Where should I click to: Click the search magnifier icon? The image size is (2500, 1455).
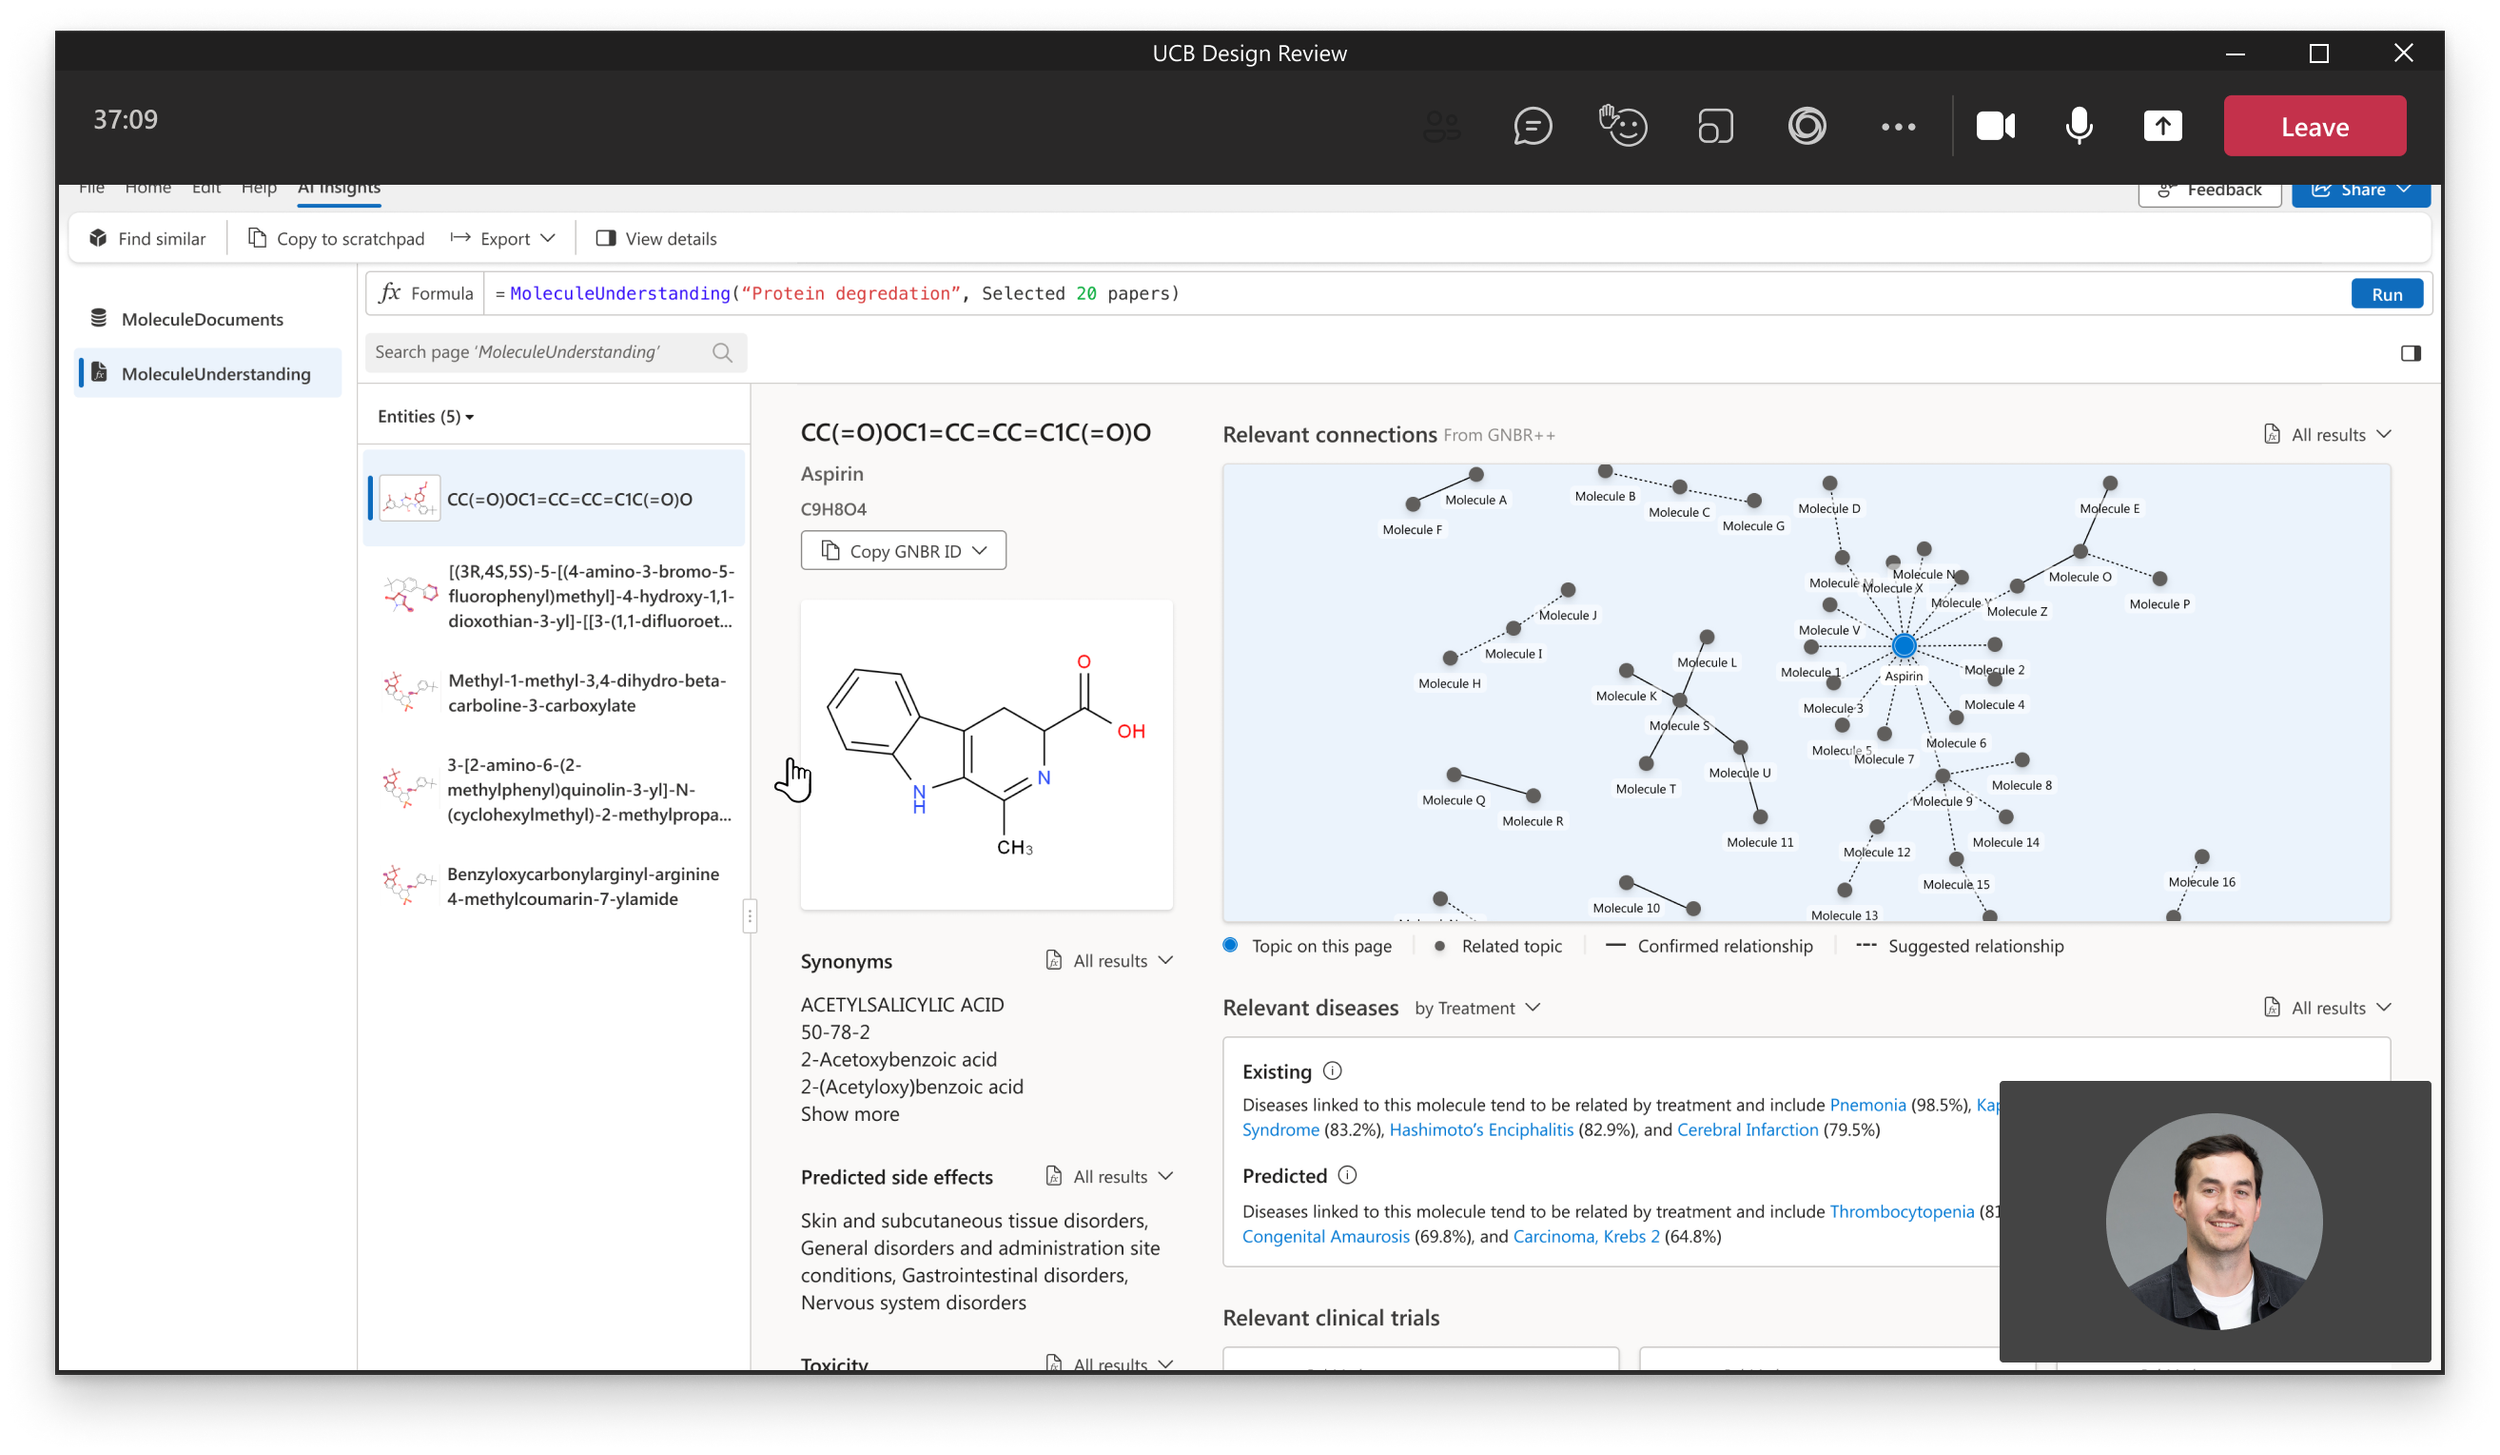coord(722,353)
